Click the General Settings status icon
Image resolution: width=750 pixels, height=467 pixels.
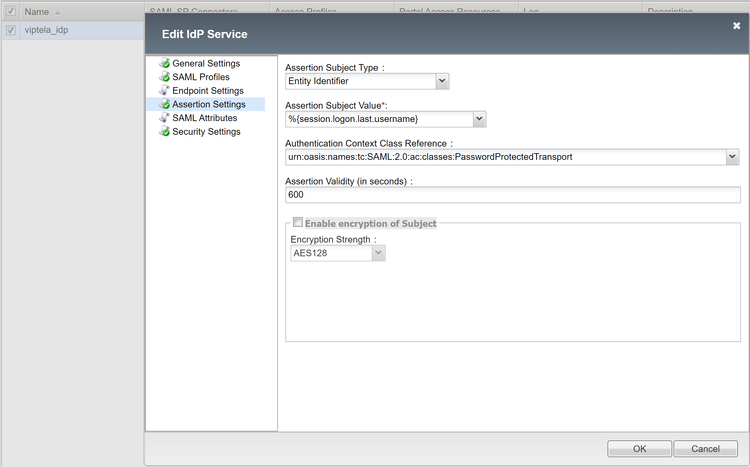[x=165, y=64]
